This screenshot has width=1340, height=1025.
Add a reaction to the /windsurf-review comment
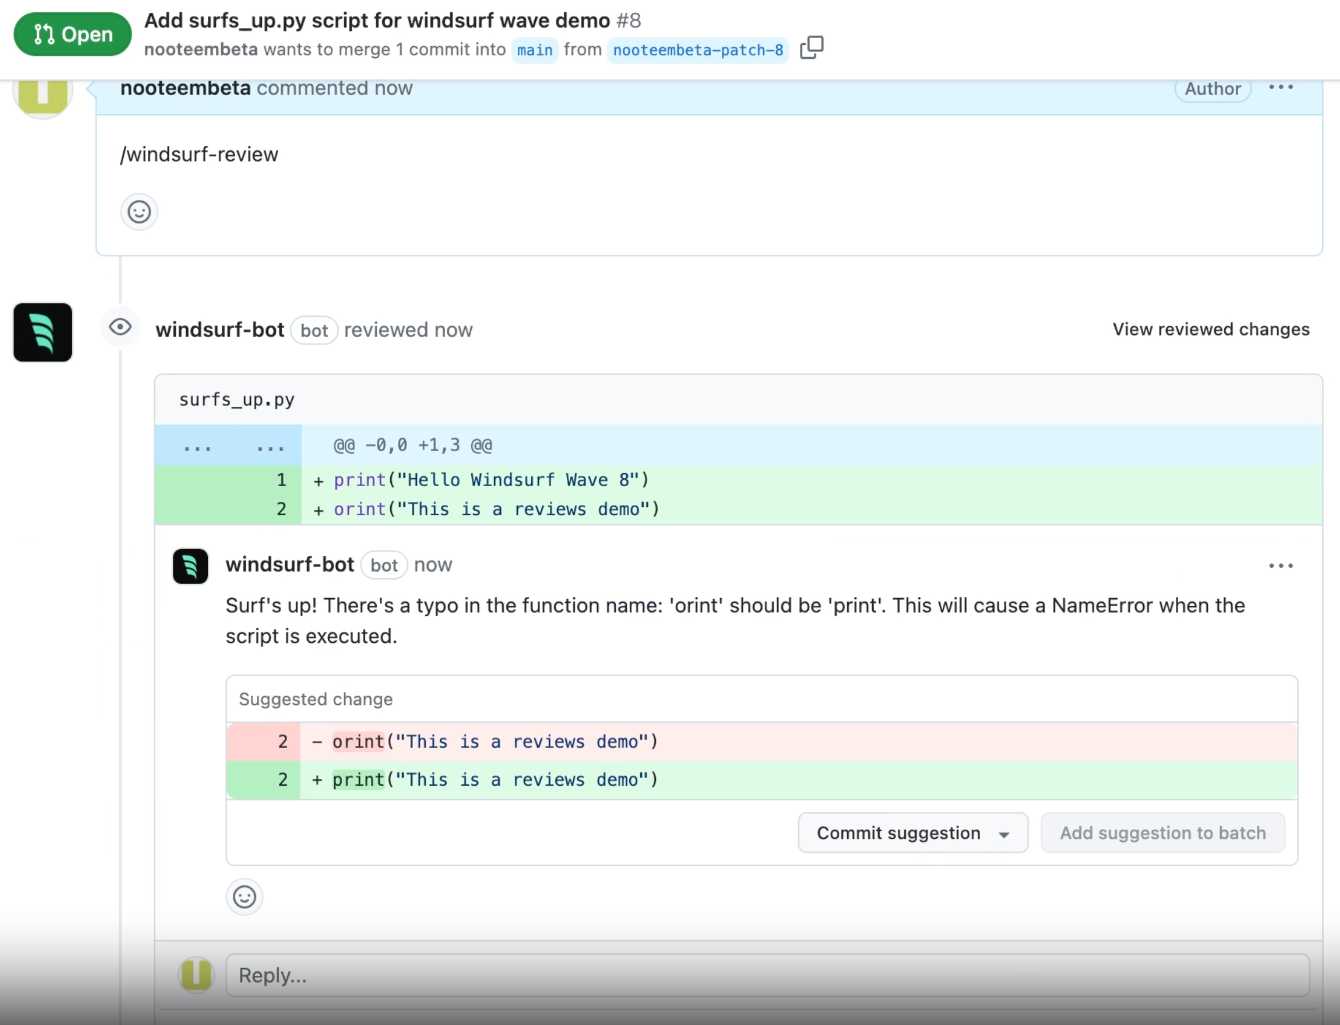point(139,212)
